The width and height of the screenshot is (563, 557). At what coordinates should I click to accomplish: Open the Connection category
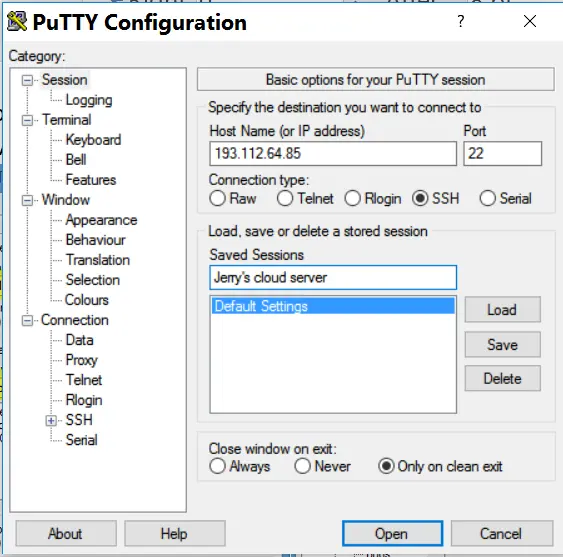[75, 320]
